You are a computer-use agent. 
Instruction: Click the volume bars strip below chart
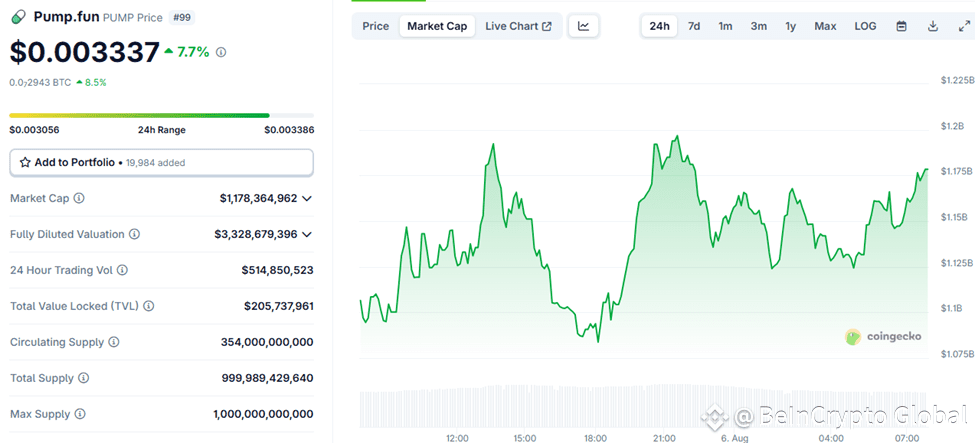click(644, 406)
